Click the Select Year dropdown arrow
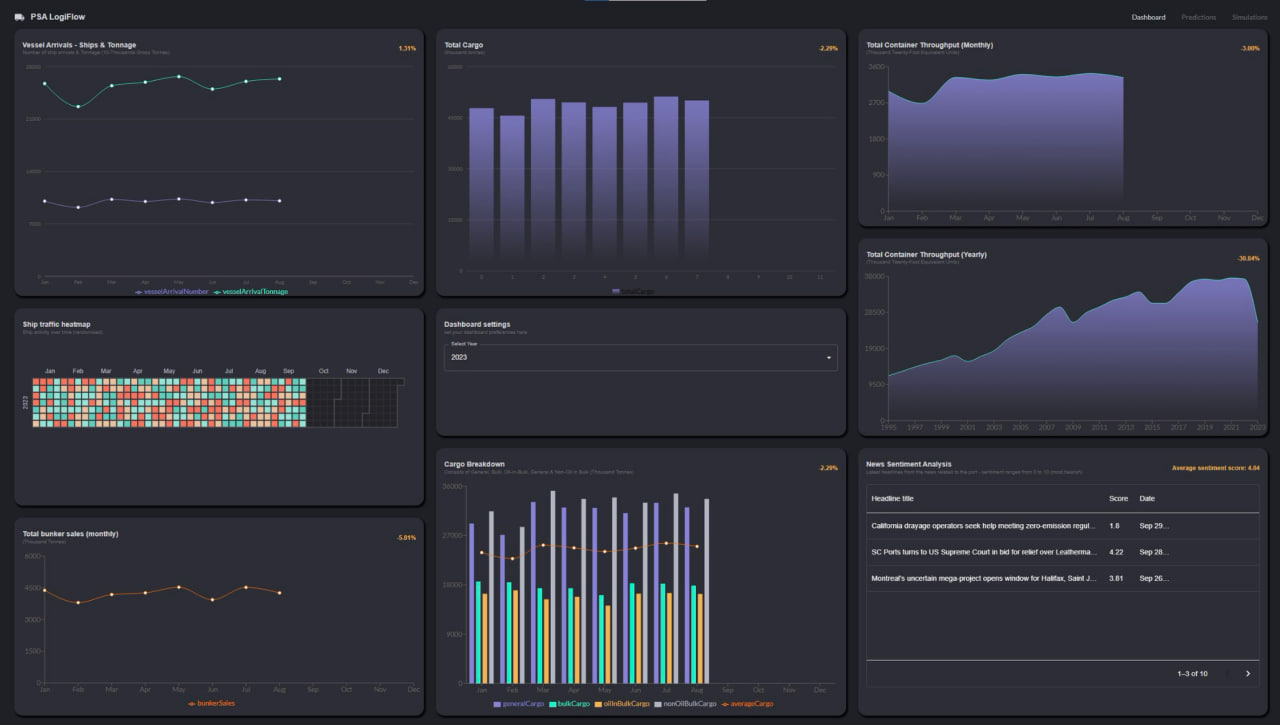 click(x=828, y=358)
